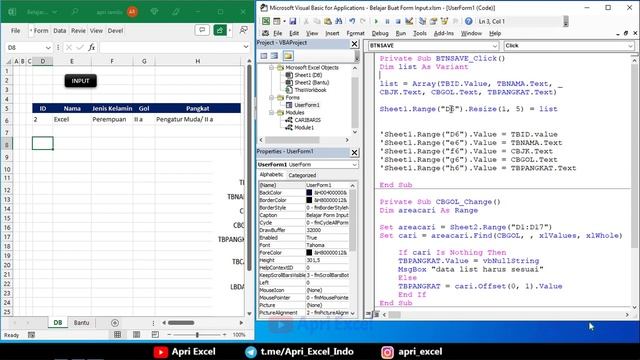640x360 pixels.
Task: Click the BackColor color swatch property
Action: (x=309, y=193)
